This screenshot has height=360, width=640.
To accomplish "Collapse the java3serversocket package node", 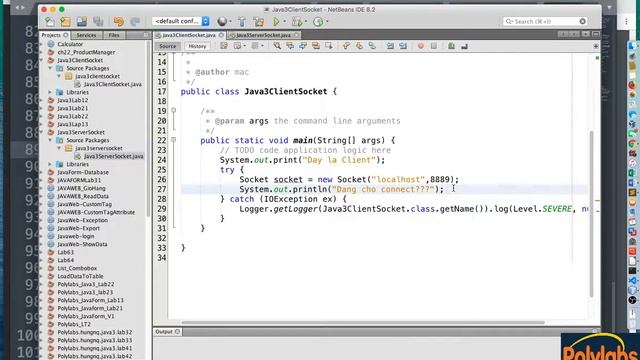I will coord(59,148).
